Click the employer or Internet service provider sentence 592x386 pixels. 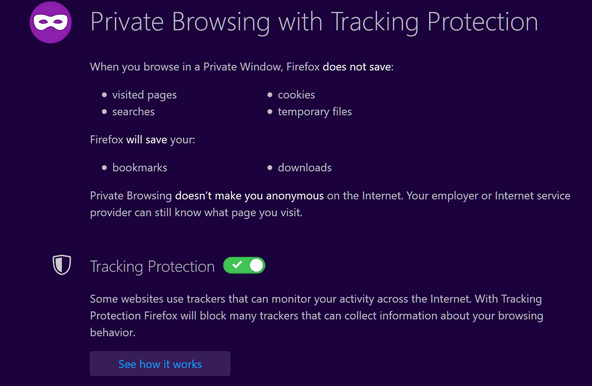pos(330,204)
